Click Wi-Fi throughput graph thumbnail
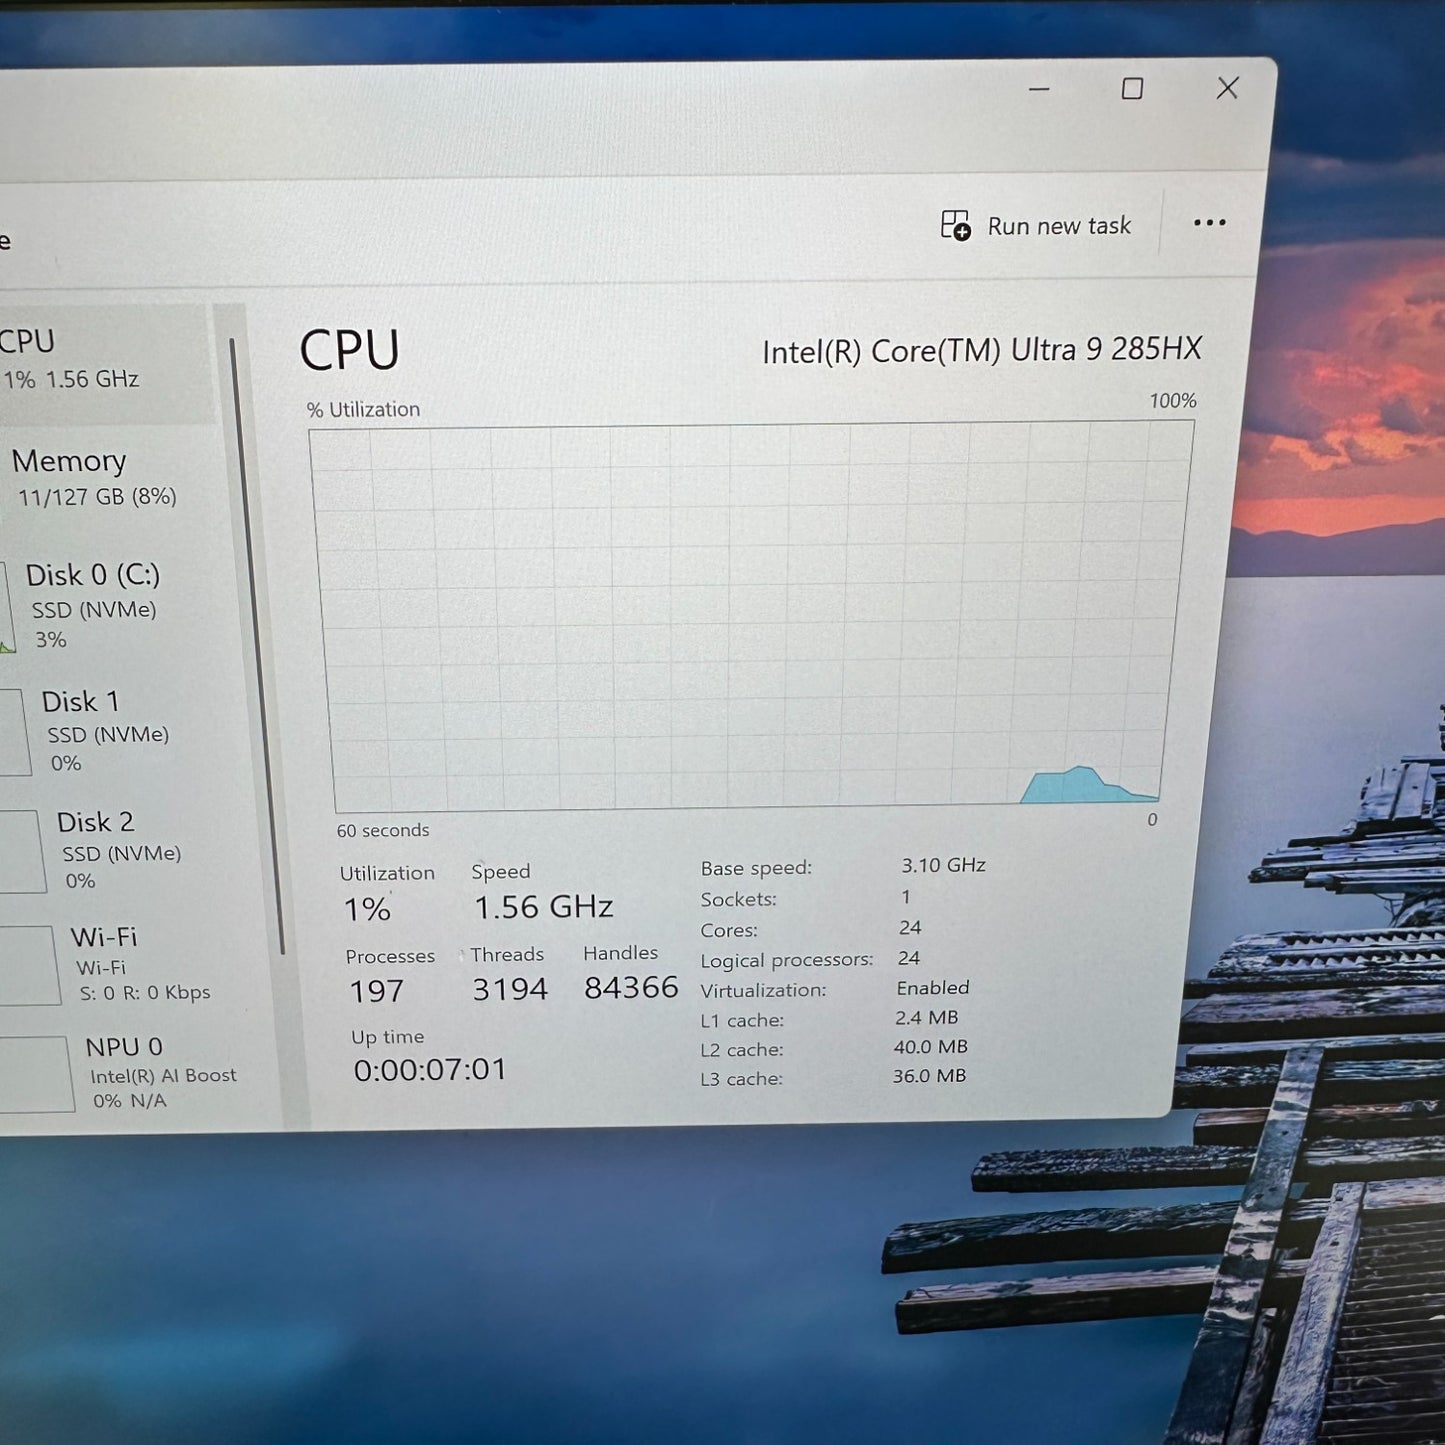 click(x=29, y=965)
